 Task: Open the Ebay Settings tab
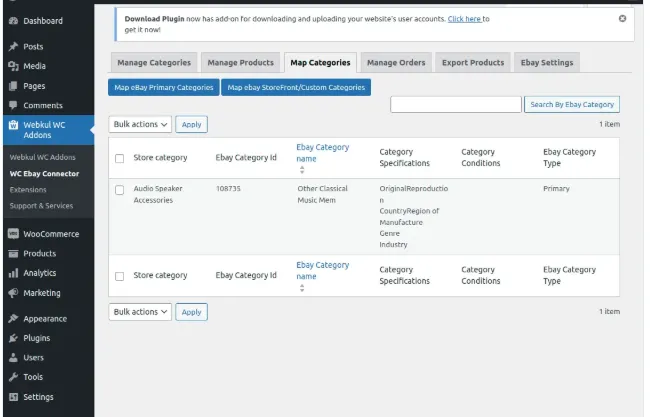click(547, 63)
